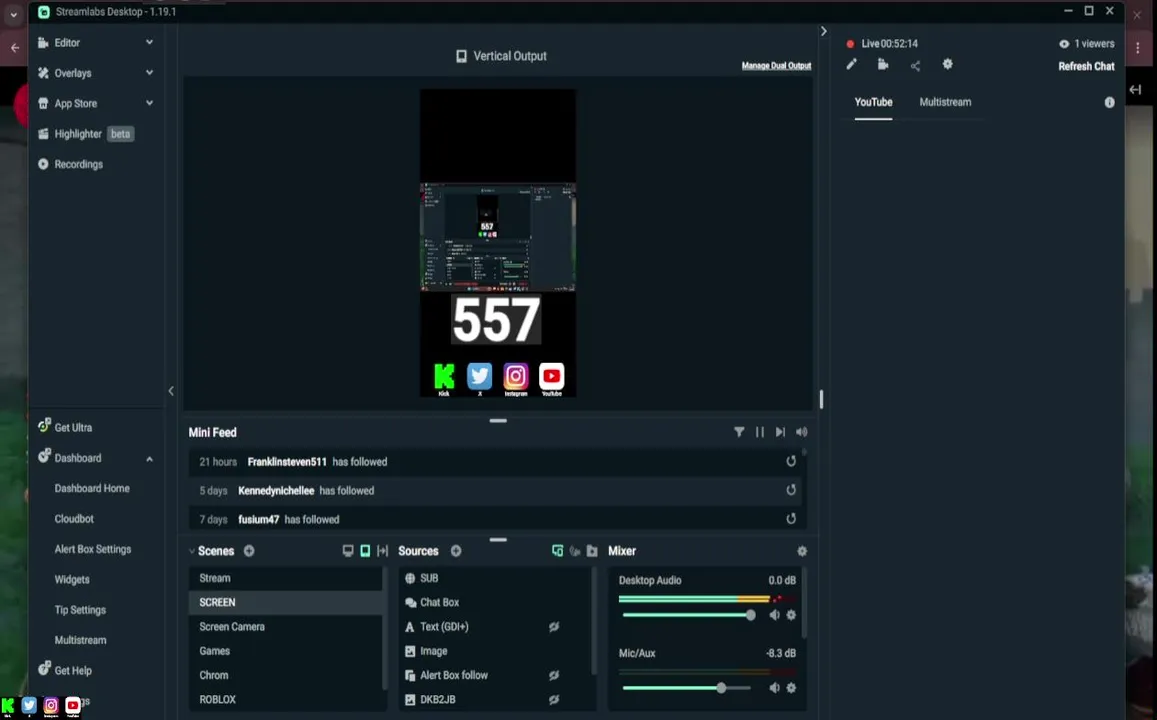Viewport: 1157px width, 720px height.
Task: Replay the Franklinsteven511 follow alert
Action: pyautogui.click(x=791, y=461)
